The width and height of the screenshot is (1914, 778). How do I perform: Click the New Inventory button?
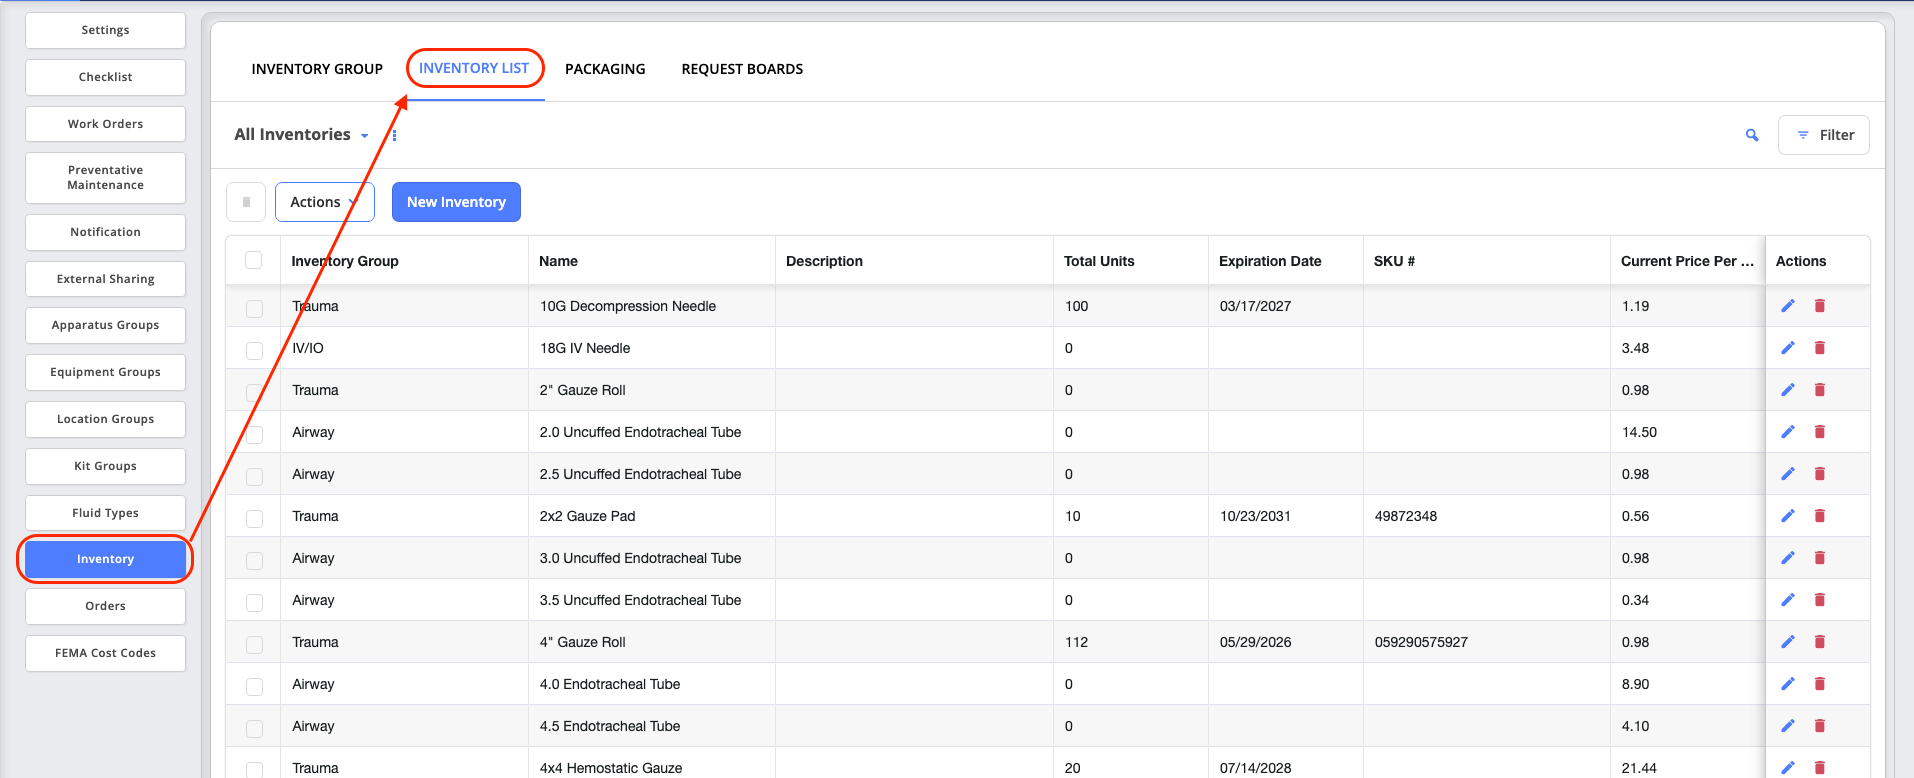[x=456, y=202]
